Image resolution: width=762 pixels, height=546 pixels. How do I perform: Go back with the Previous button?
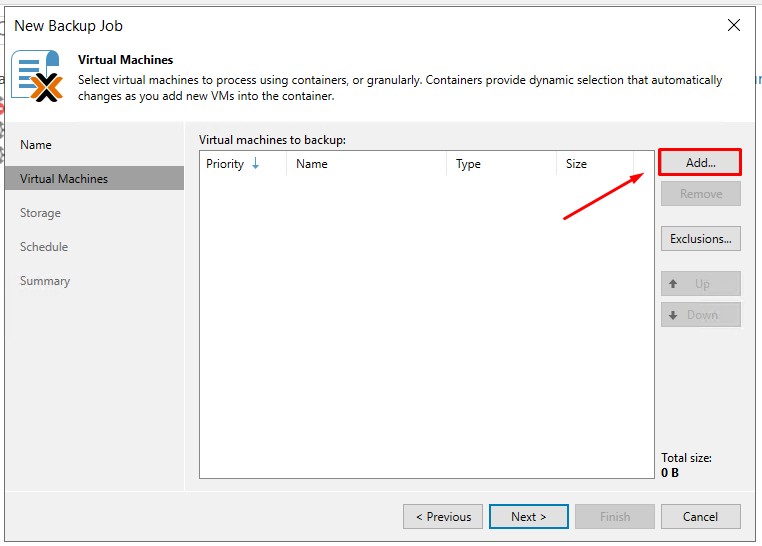(x=443, y=517)
